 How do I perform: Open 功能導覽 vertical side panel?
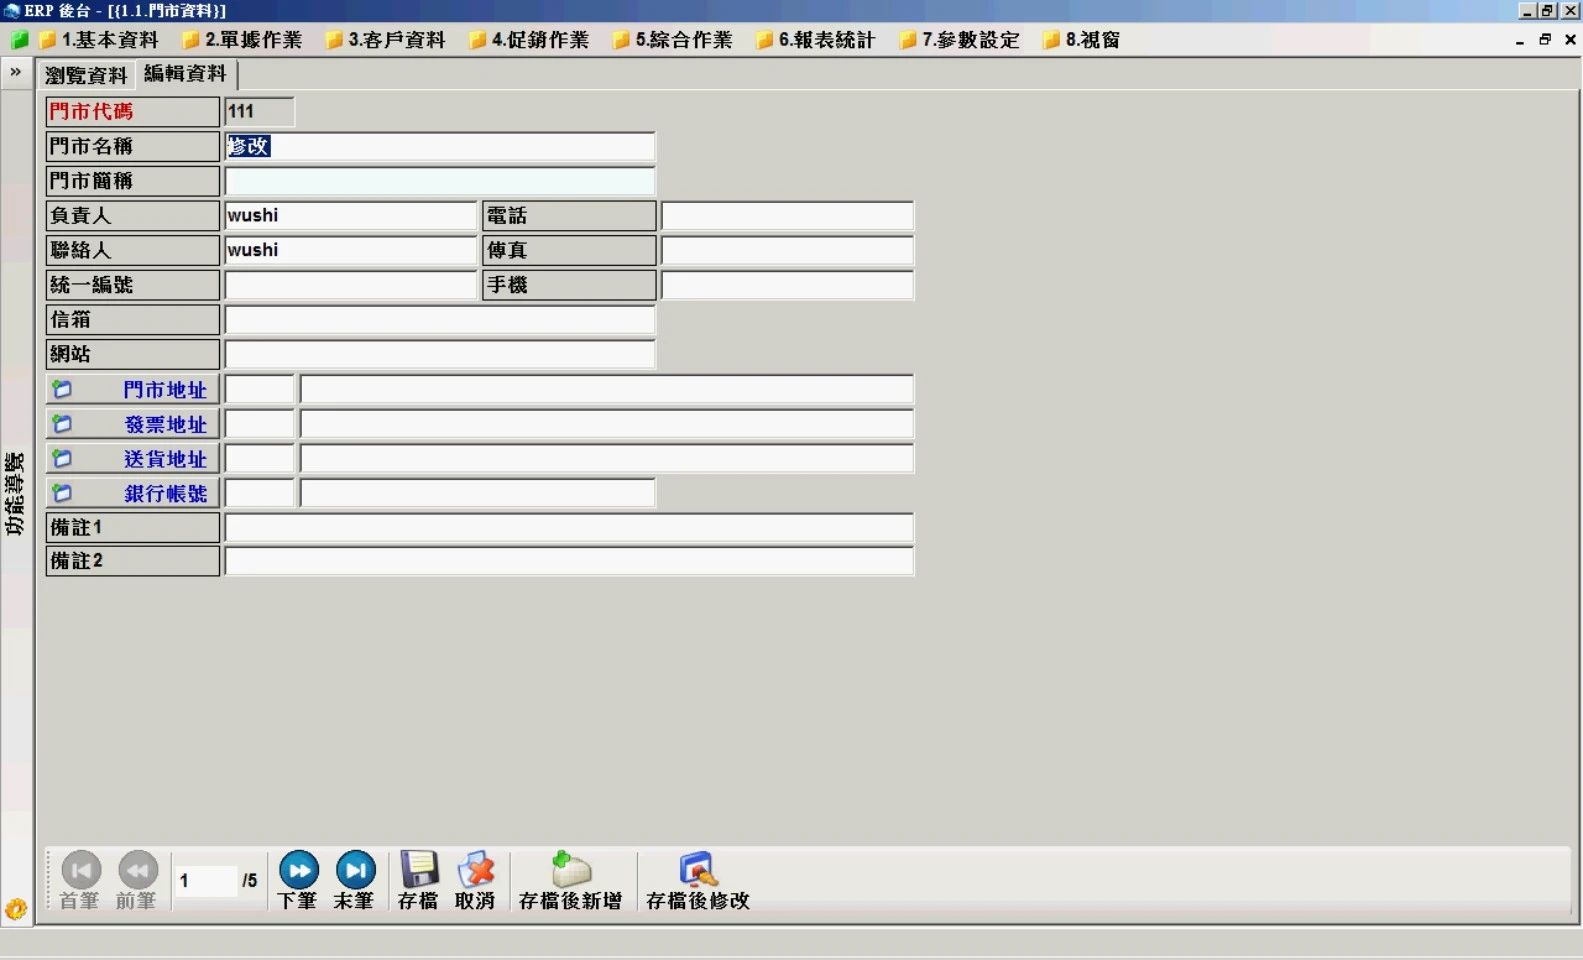[15, 494]
